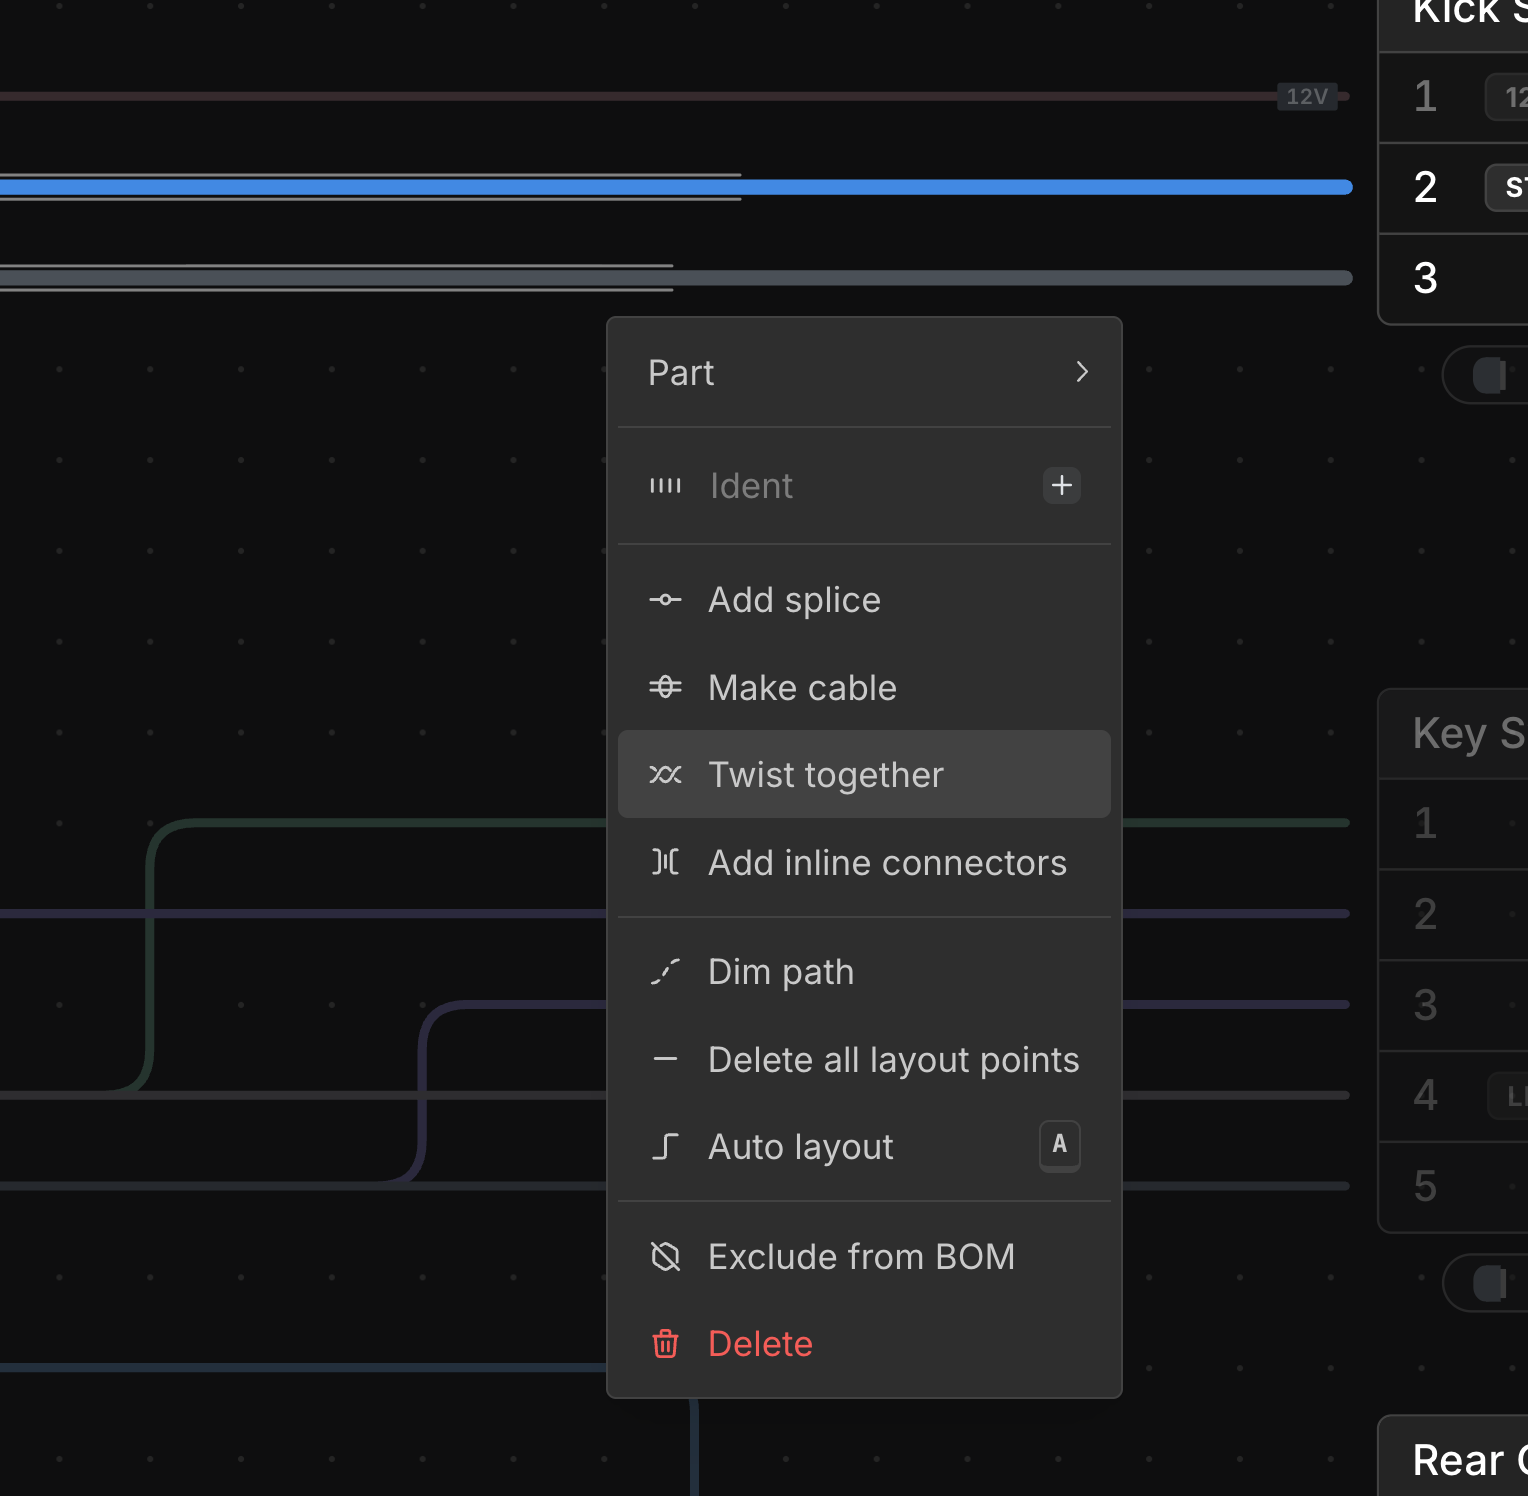Screen dimensions: 1528x1496
Task: Click the Twist together crossed-wires icon
Action: 665,775
